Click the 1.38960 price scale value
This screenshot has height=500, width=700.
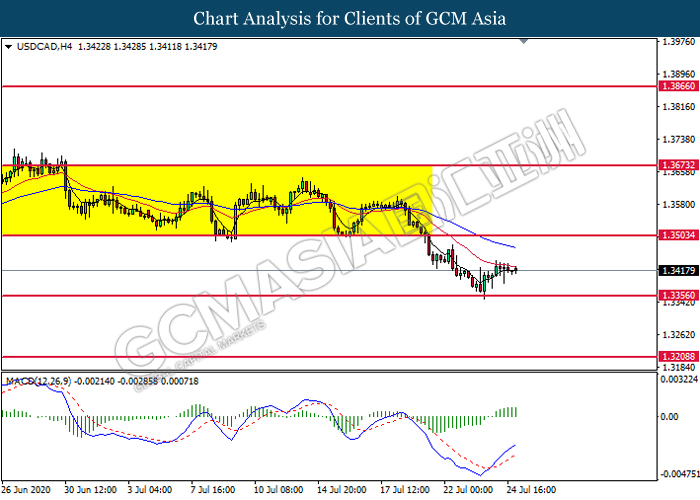pos(679,74)
